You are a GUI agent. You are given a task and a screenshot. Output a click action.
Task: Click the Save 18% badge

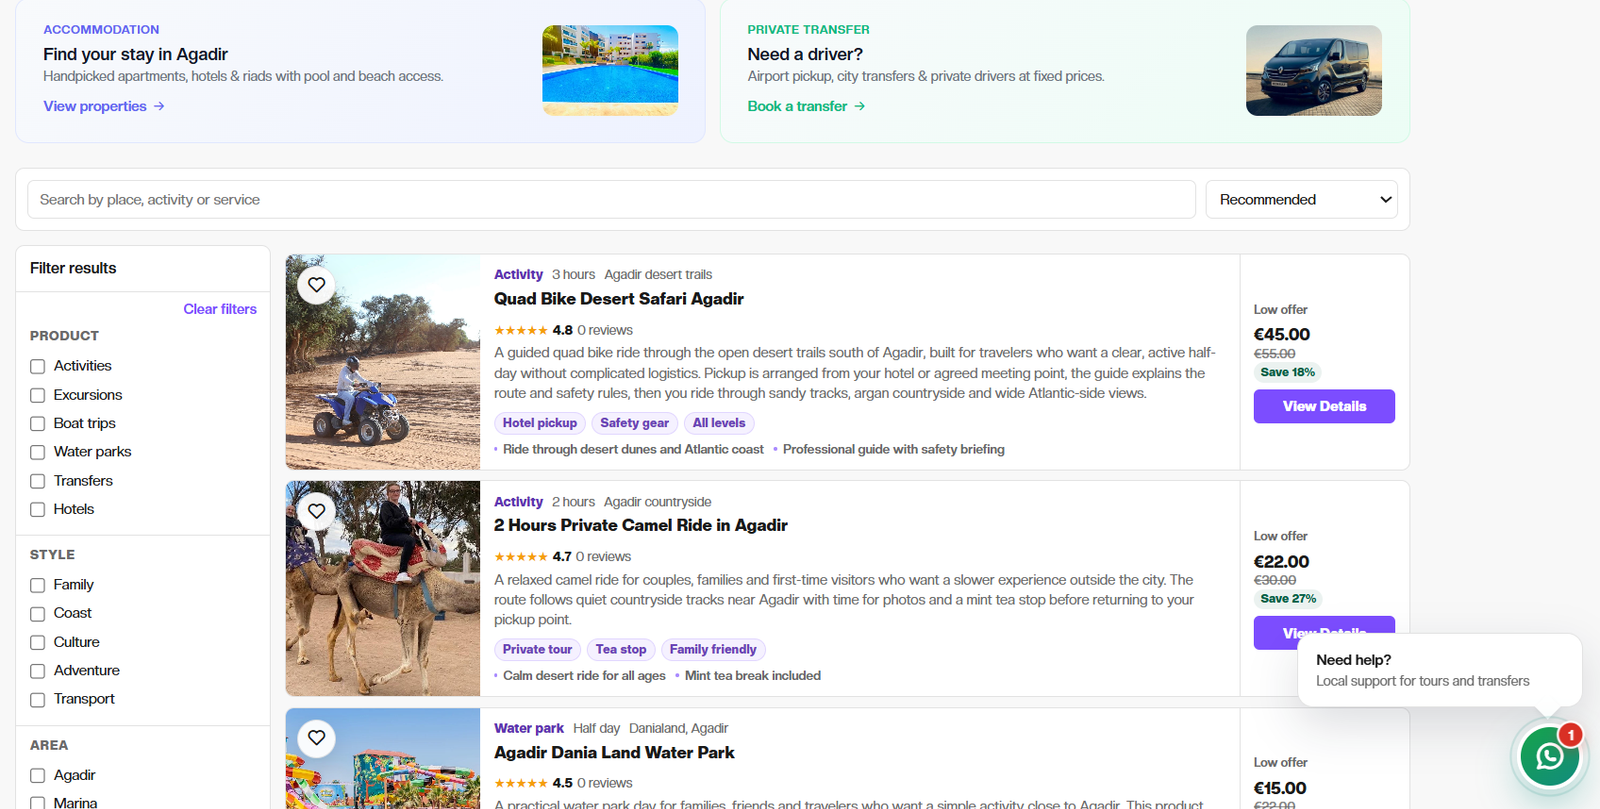[1287, 372]
